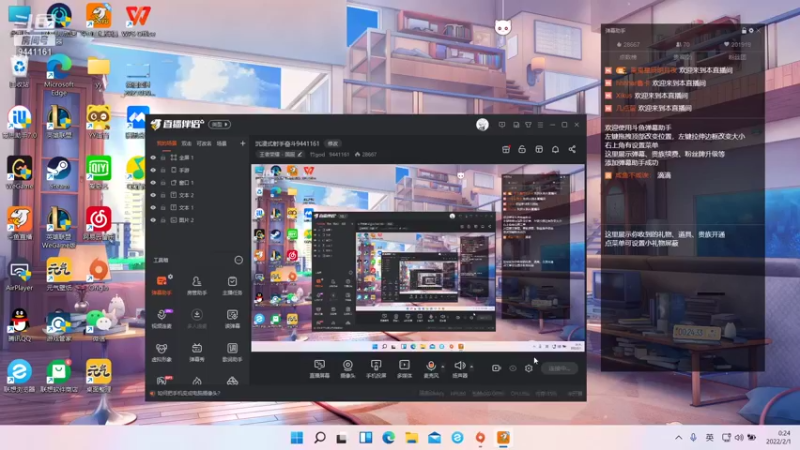Open Microsoft Edge desktop shortcut
Screen dimensions: 800x450
point(59,74)
